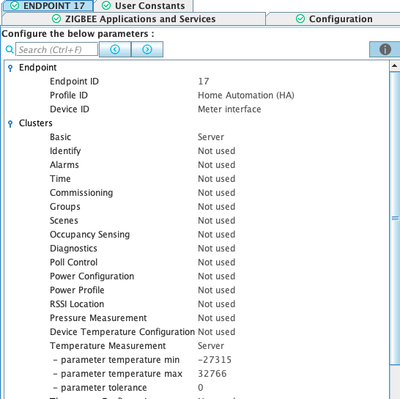Collapse the Endpoint tree node
This screenshot has height=399, width=400.
[x=10, y=68]
